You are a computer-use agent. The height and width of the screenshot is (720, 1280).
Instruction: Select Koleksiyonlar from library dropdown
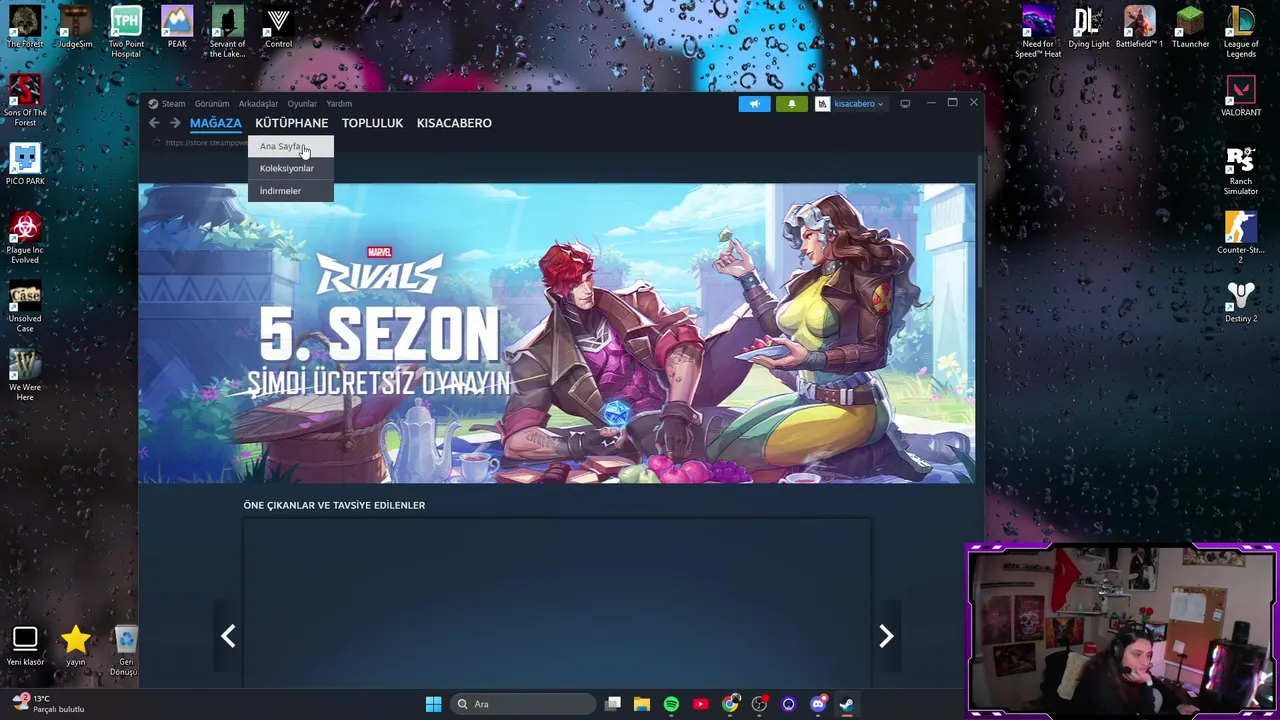point(290,168)
